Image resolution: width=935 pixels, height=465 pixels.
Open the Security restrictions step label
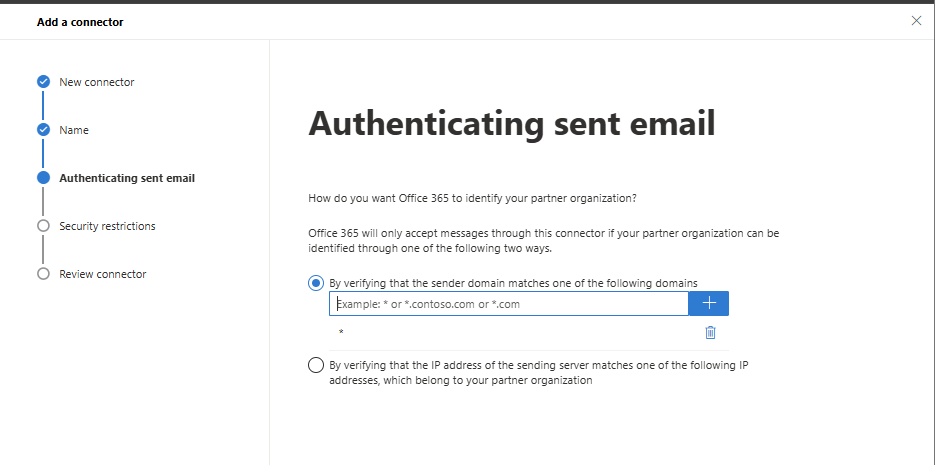(107, 226)
